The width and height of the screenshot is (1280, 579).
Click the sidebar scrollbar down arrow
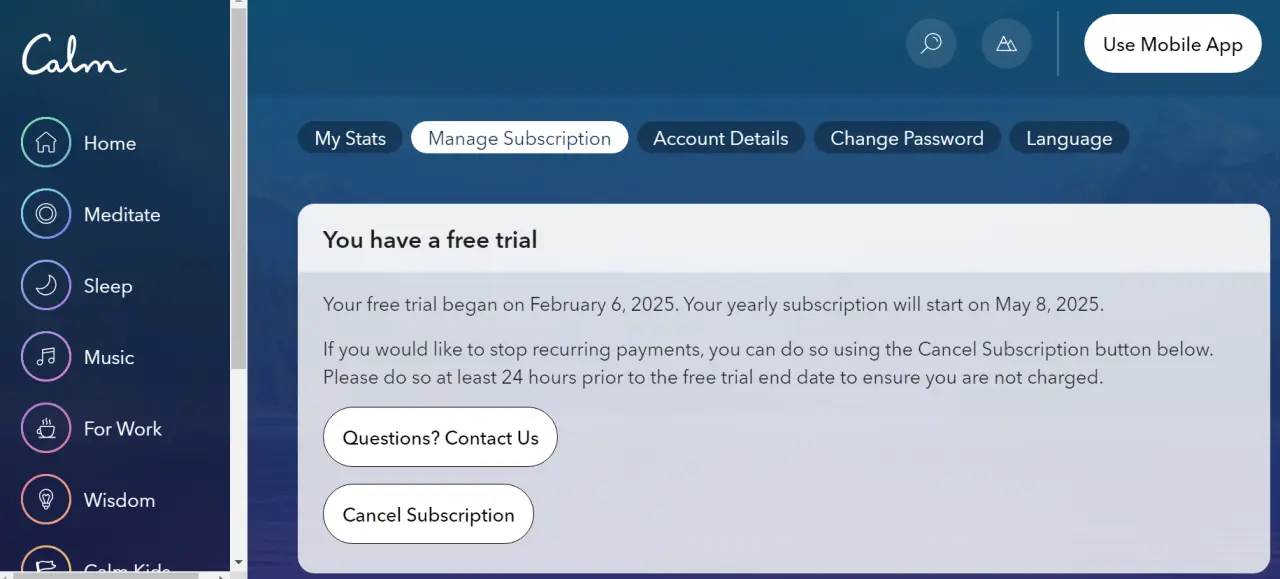click(x=238, y=563)
